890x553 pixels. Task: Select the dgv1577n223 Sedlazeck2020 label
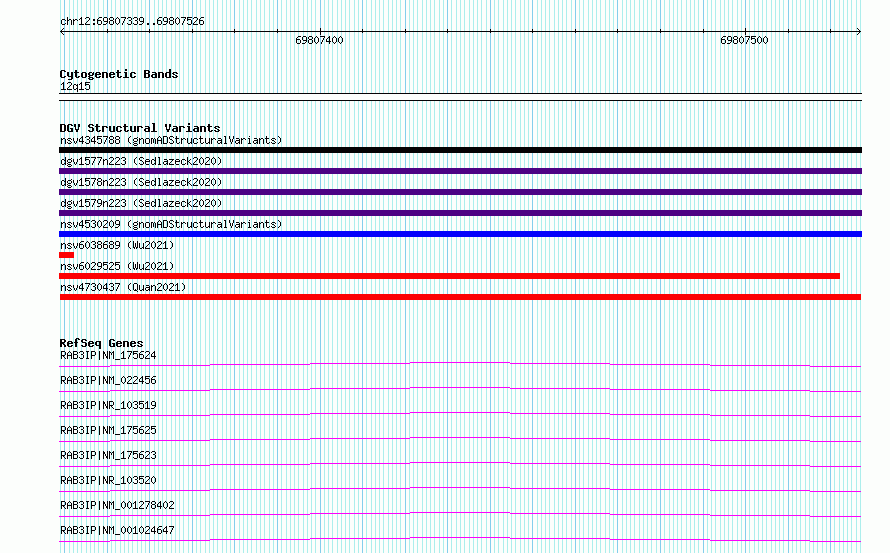tap(141, 161)
